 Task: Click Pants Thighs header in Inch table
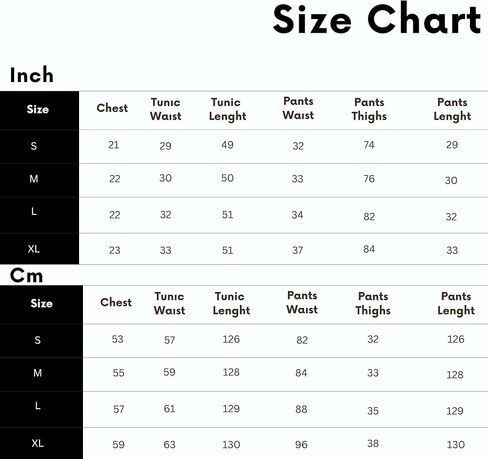pos(369,109)
